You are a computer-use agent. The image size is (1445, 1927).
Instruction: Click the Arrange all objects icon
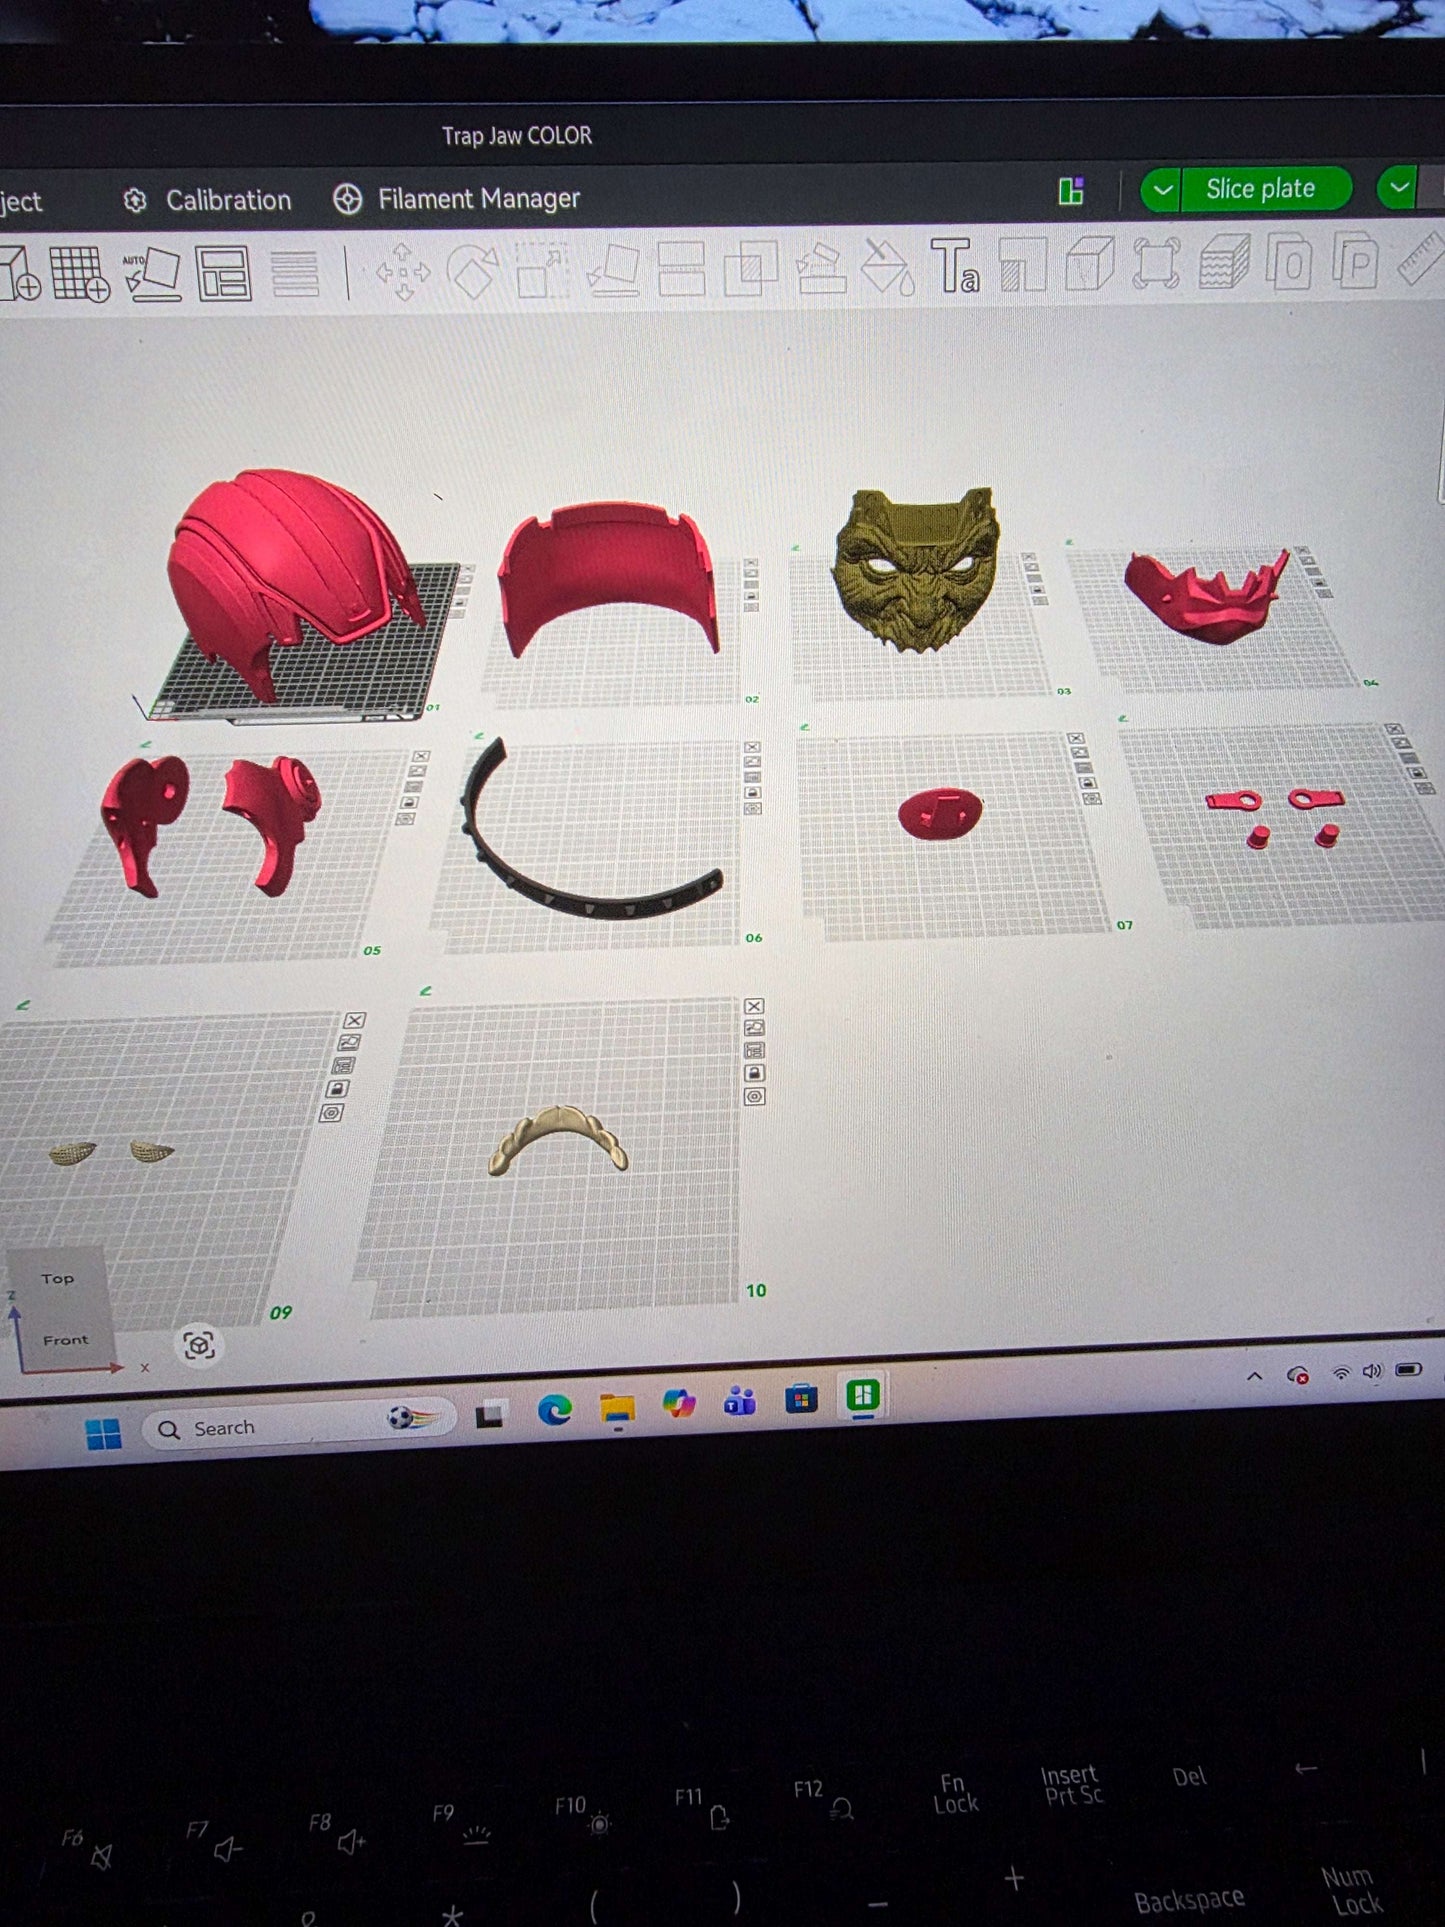click(223, 274)
